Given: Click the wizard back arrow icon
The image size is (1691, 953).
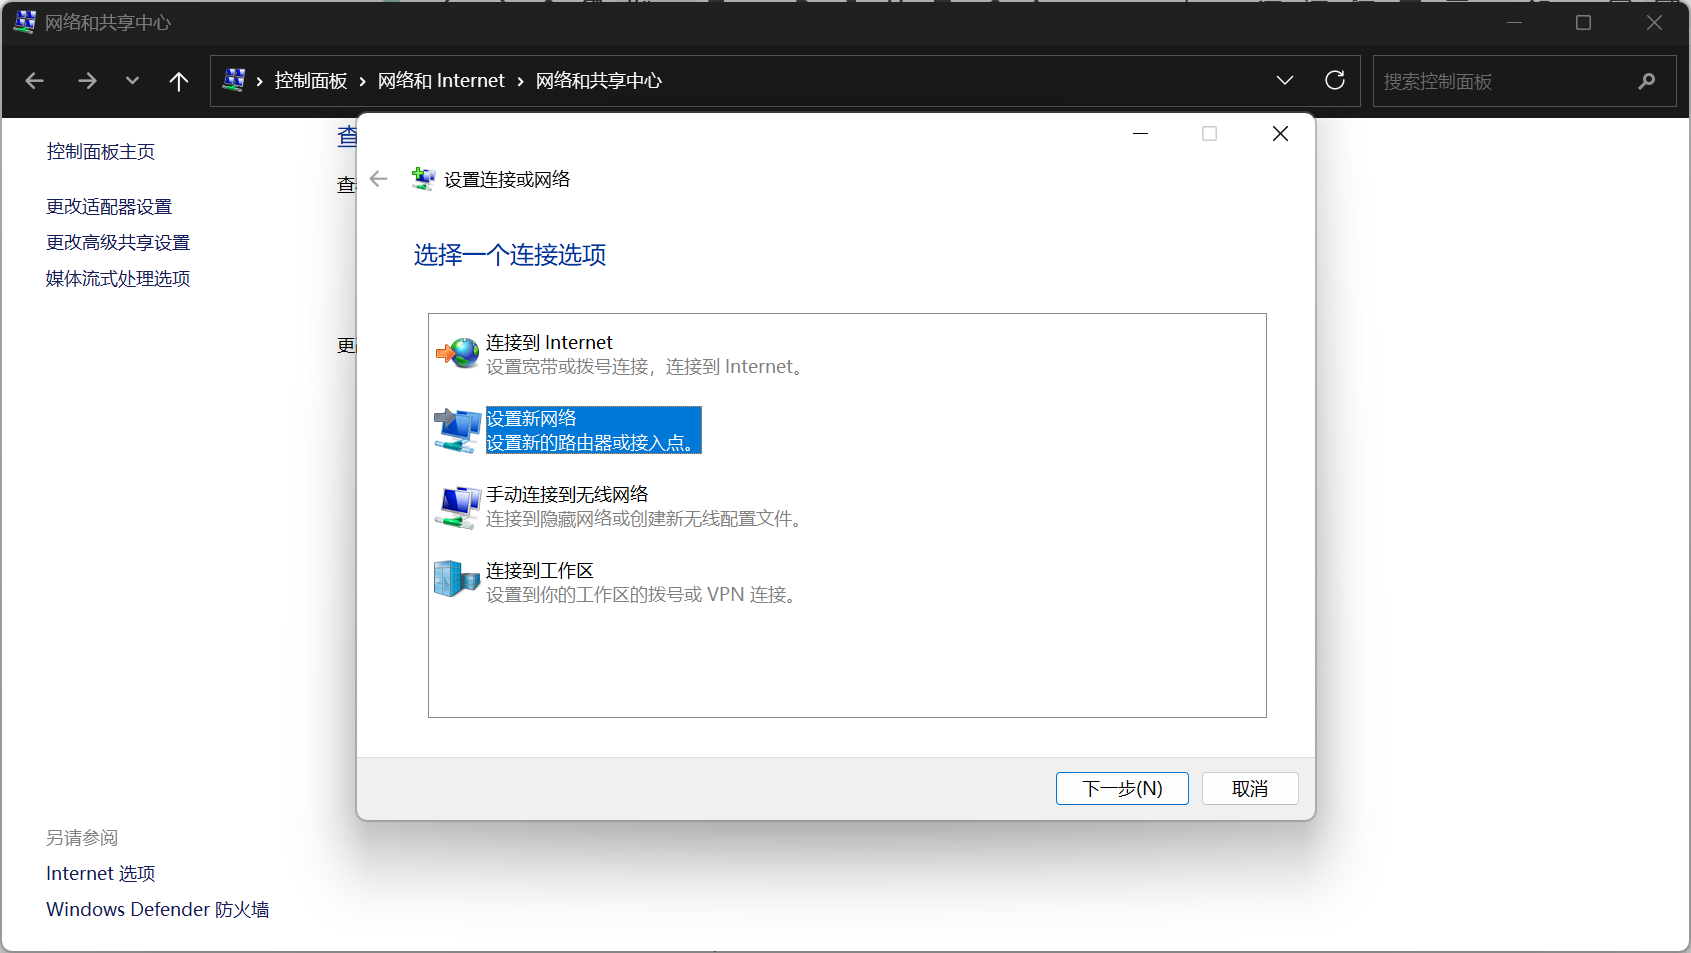Looking at the screenshot, I should (378, 179).
